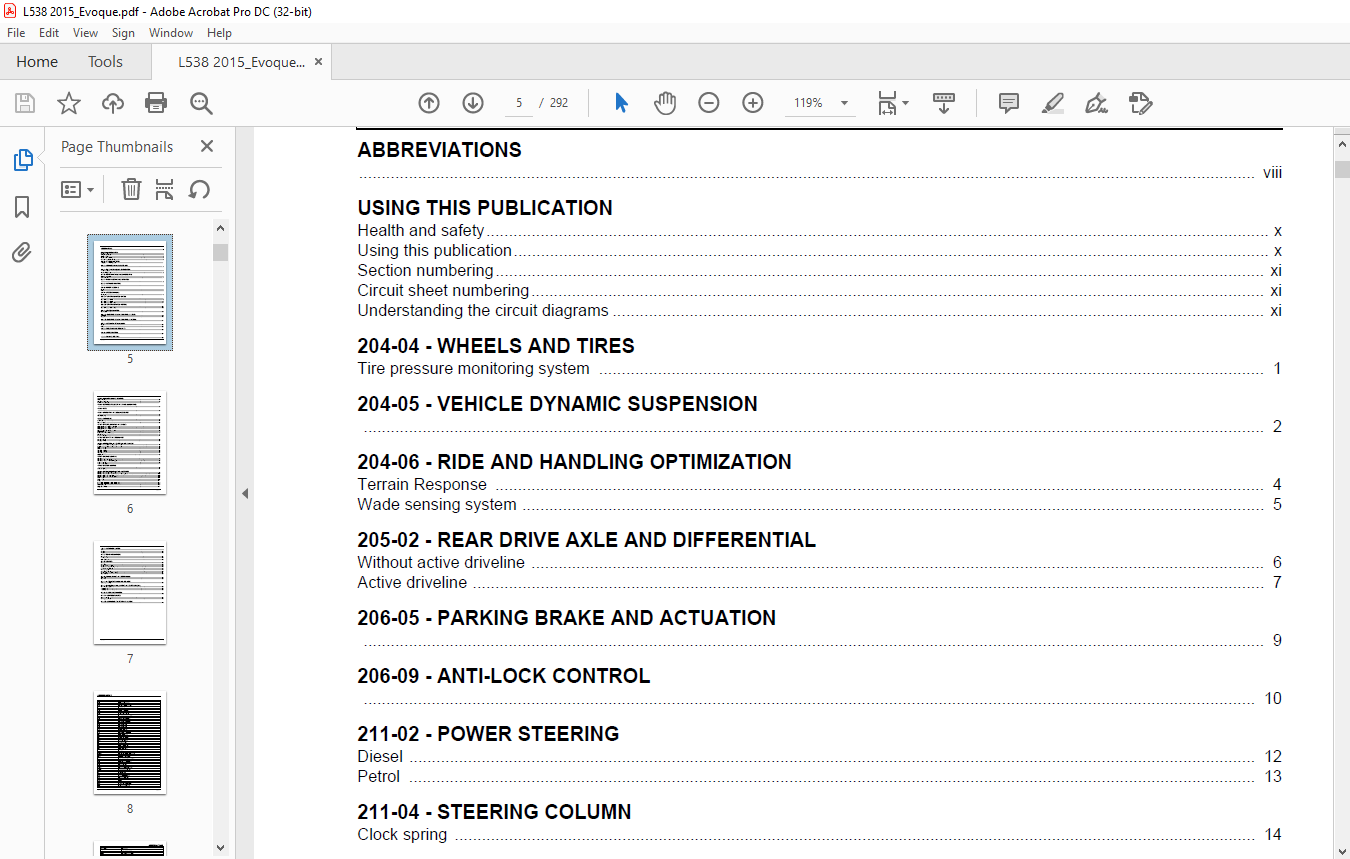Click the ABBREVIATIONS heading
The image size is (1350, 859).
click(440, 150)
